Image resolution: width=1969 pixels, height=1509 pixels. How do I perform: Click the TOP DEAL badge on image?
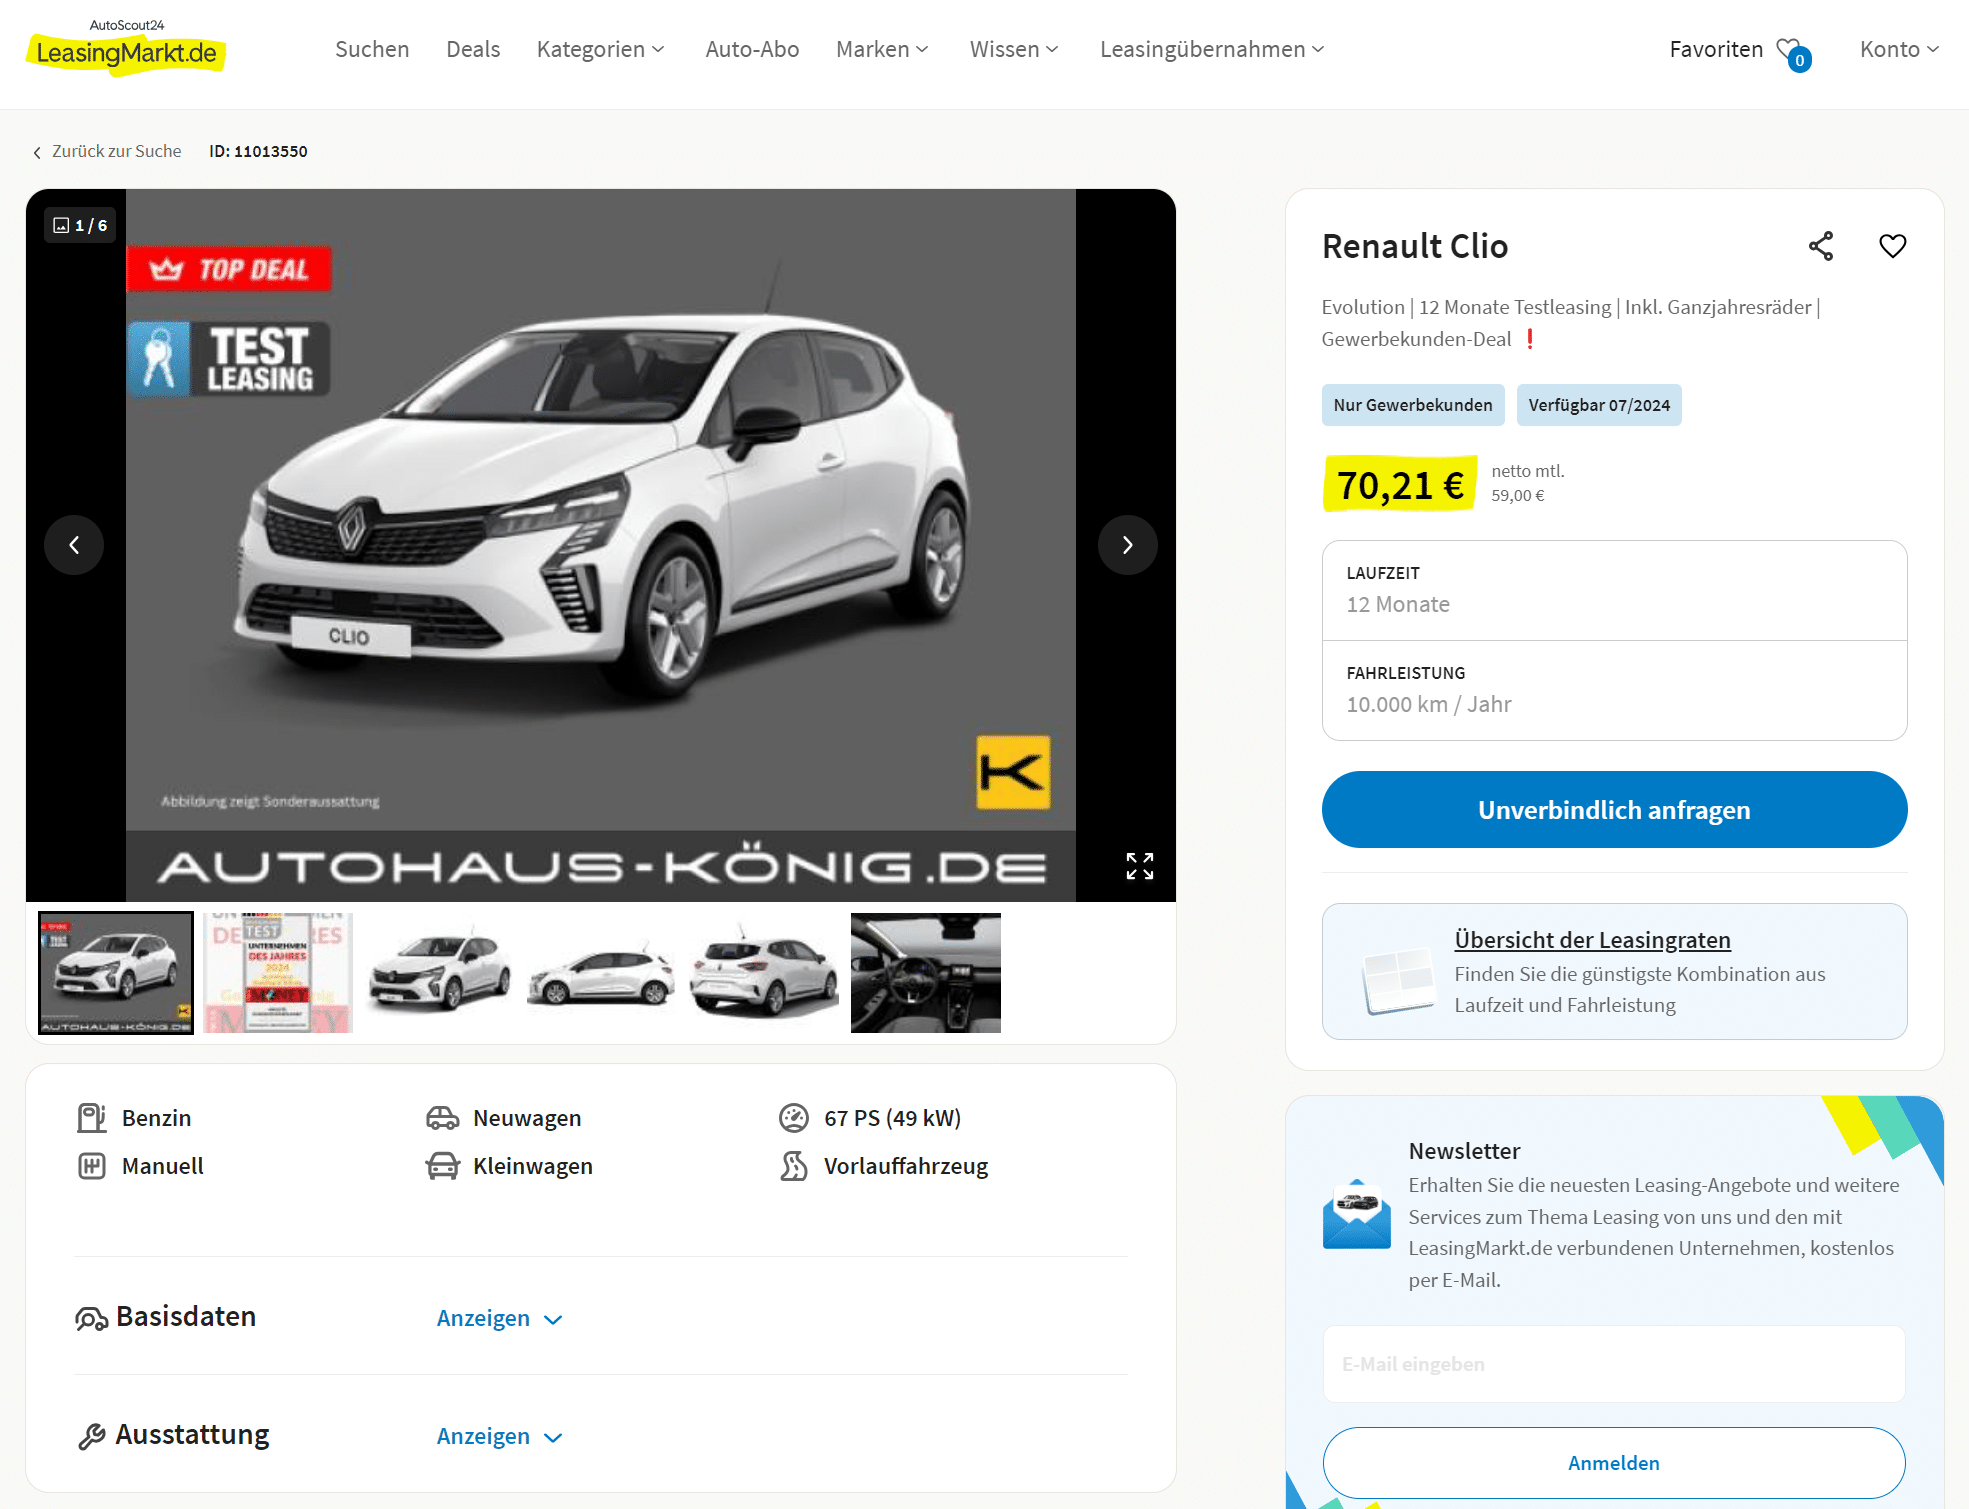(x=229, y=269)
